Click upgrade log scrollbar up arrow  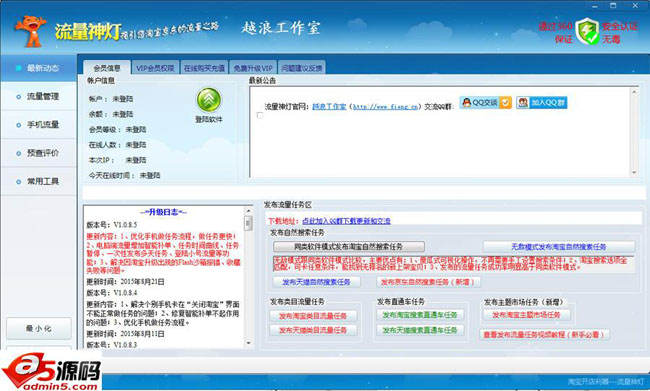pyautogui.click(x=248, y=211)
